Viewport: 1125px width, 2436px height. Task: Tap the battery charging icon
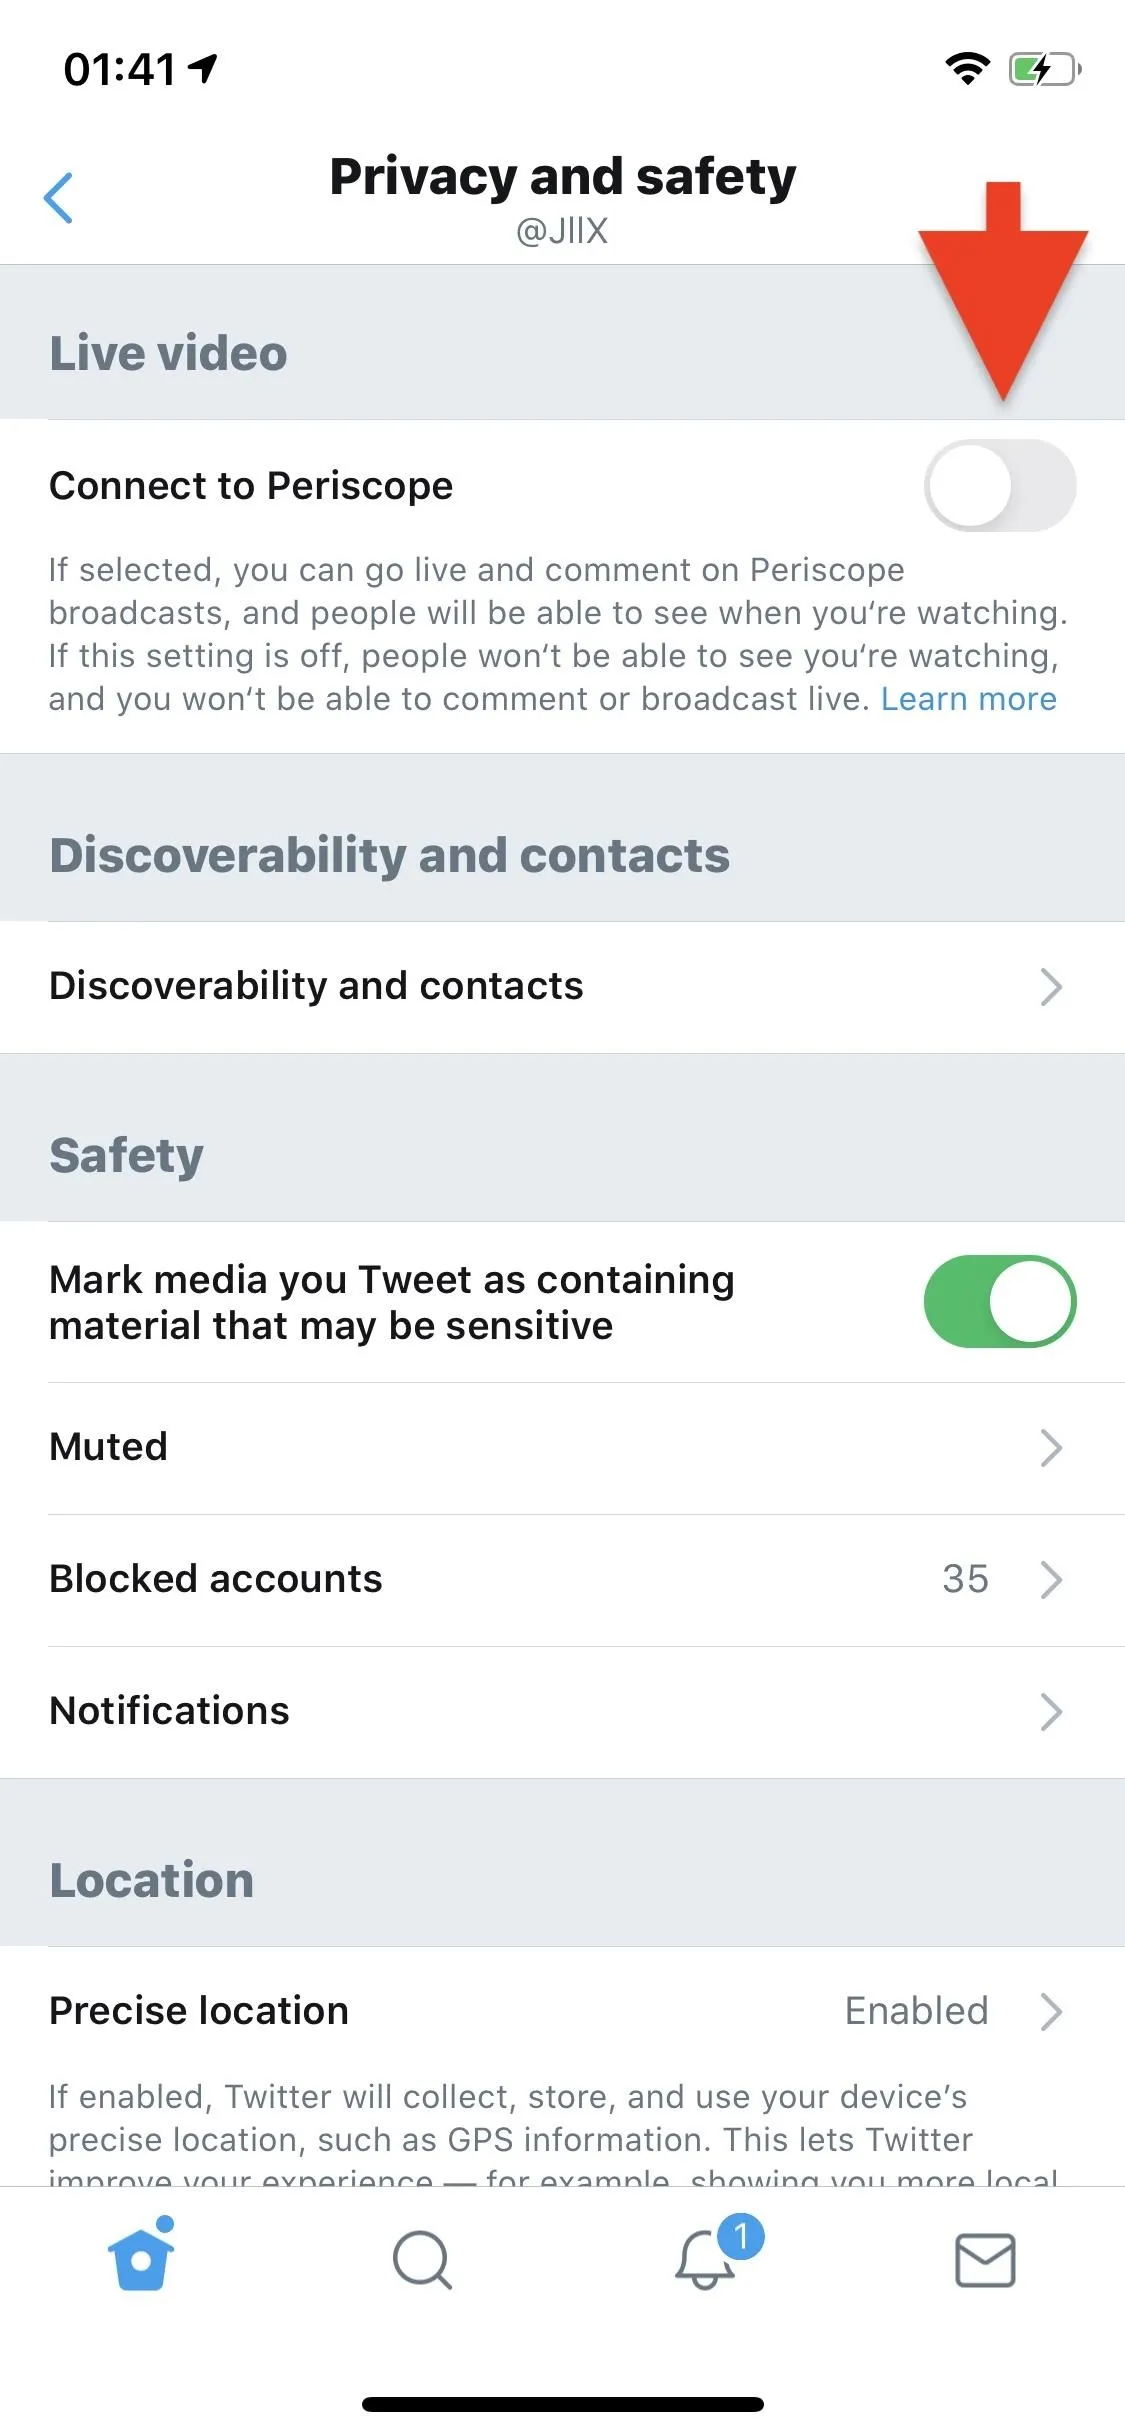pyautogui.click(x=1045, y=69)
